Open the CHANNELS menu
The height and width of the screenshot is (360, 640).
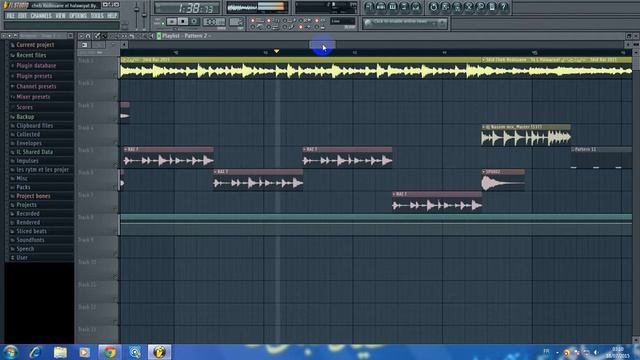coord(41,16)
